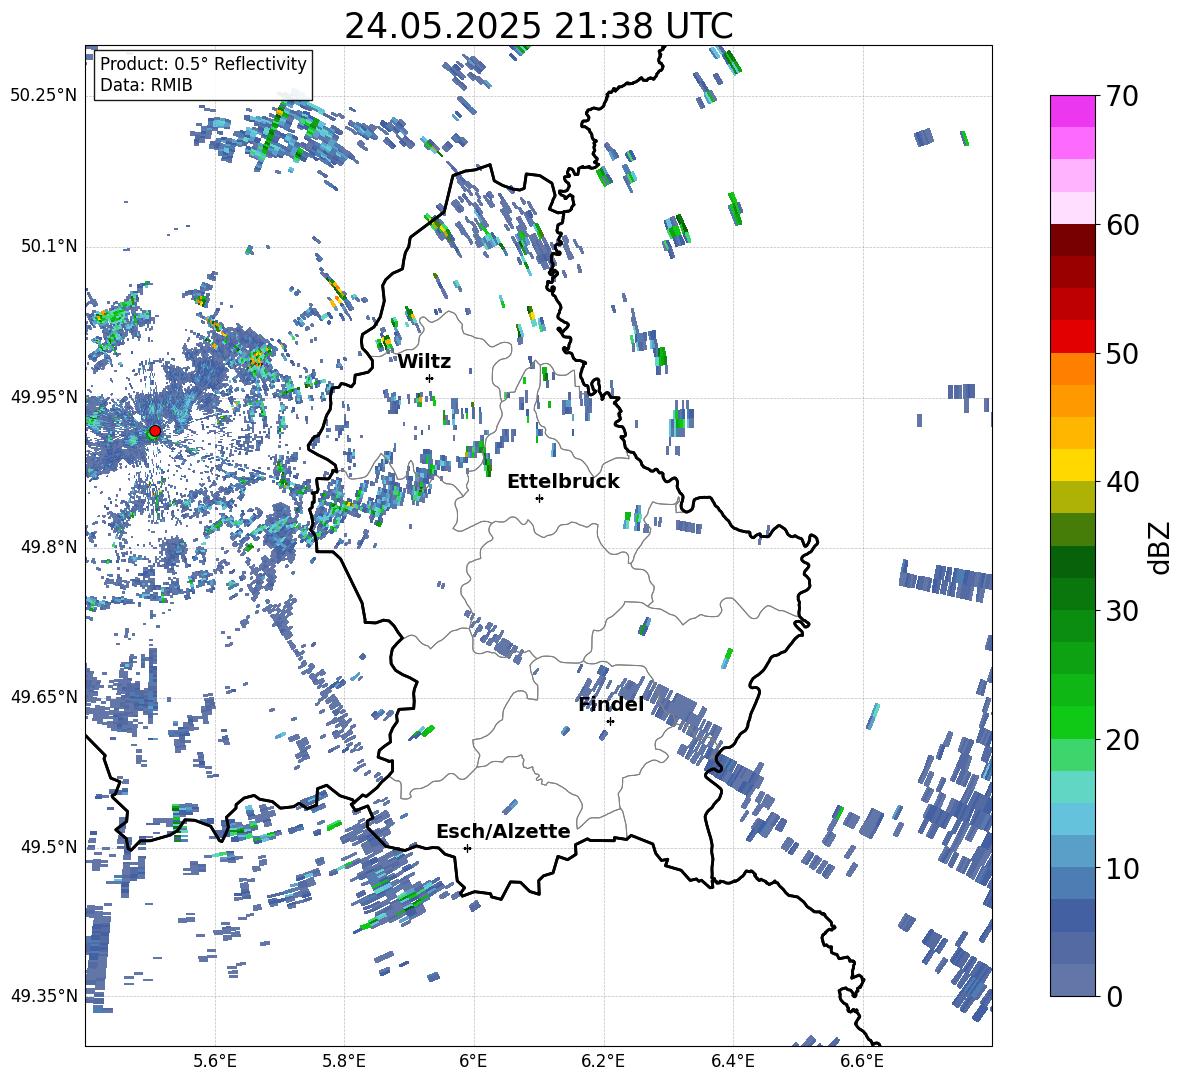Click the 'Product: 0.5° Reflectivity' text
The image size is (1184, 1081).
[203, 63]
